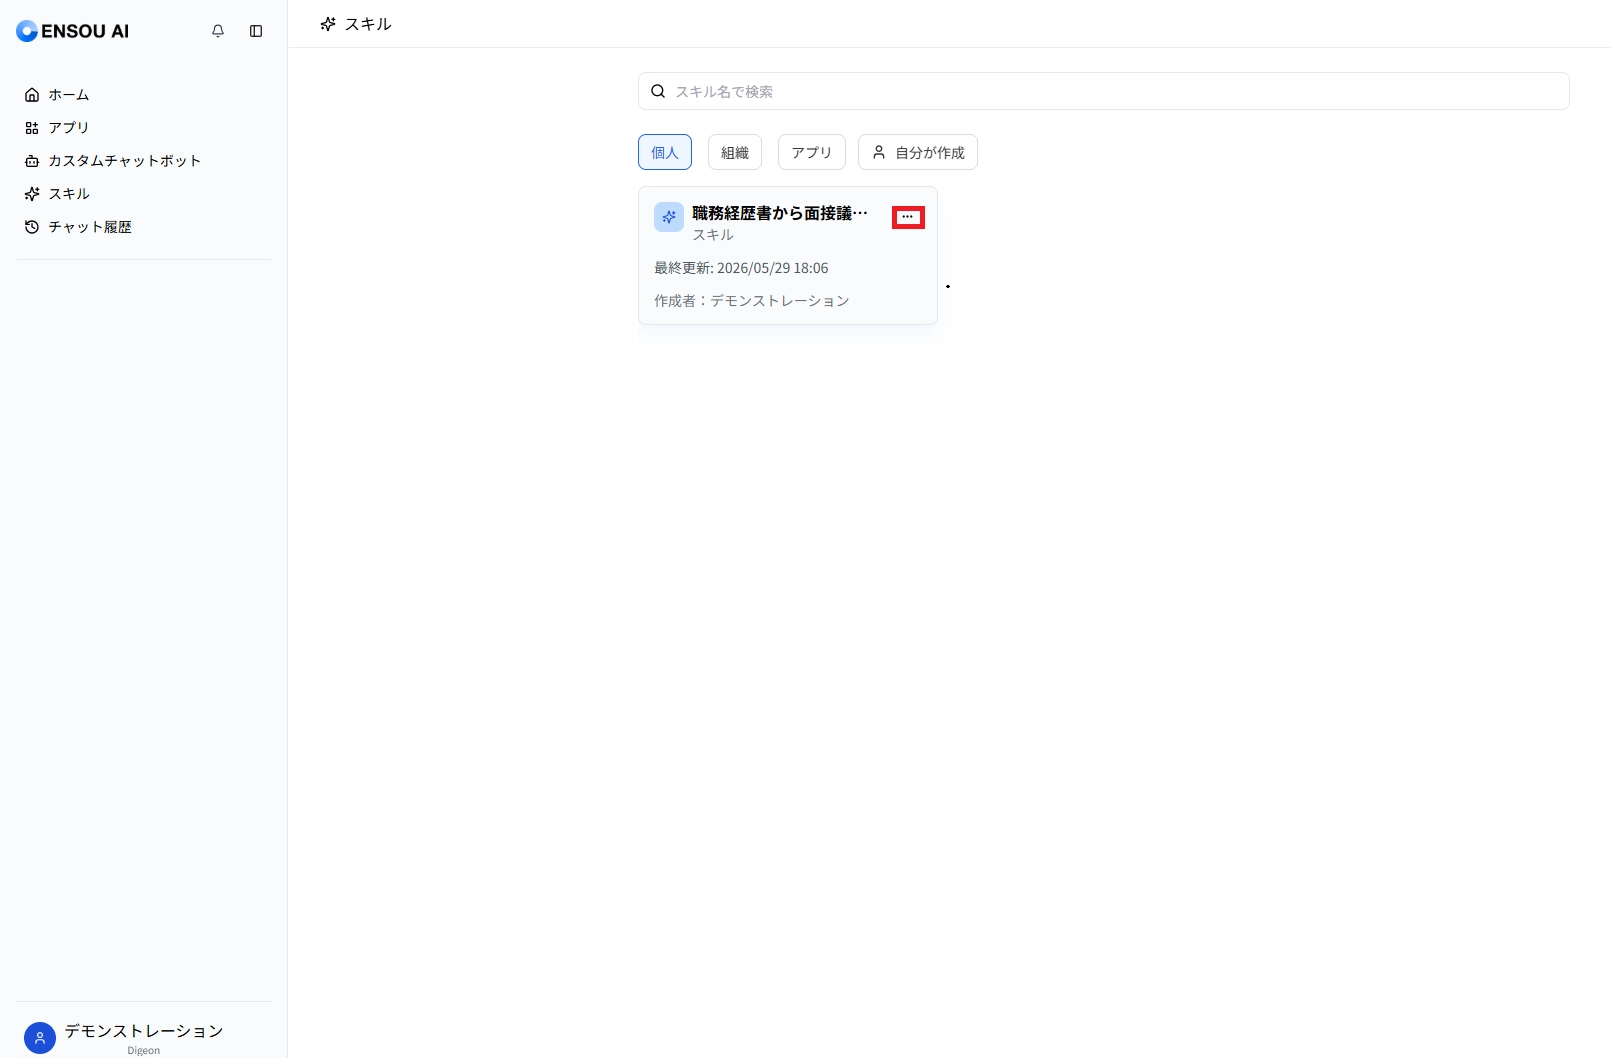Collapse the sidebar with panel icon
The width and height of the screenshot is (1611, 1058).
(256, 31)
